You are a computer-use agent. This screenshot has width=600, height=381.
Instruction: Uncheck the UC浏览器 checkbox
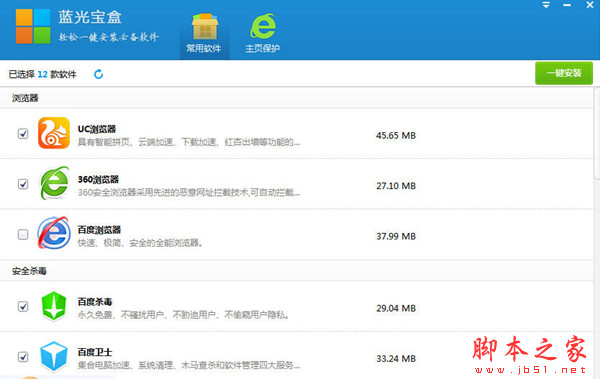click(23, 134)
